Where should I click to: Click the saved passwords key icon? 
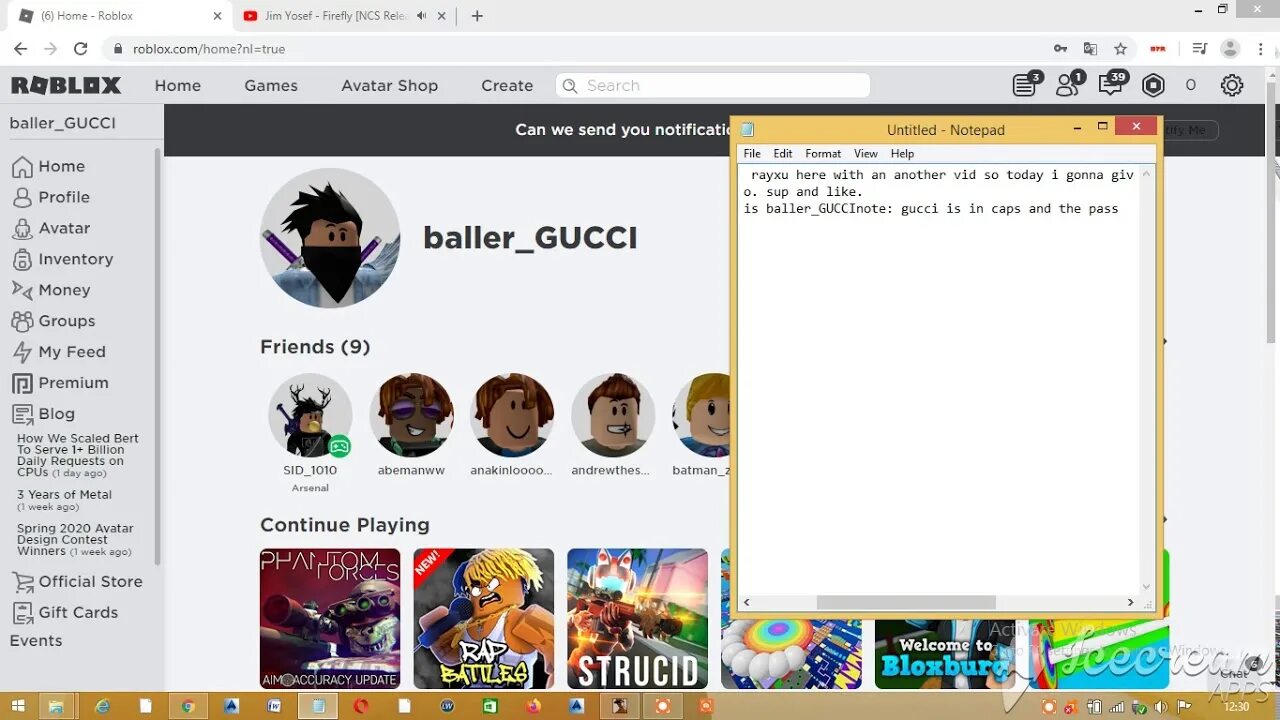pyautogui.click(x=1060, y=48)
